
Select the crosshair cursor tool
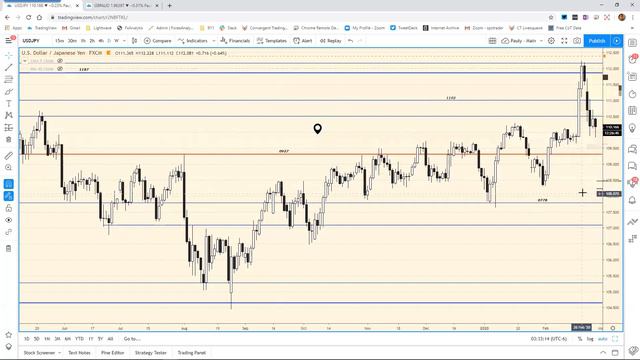[x=9, y=55]
